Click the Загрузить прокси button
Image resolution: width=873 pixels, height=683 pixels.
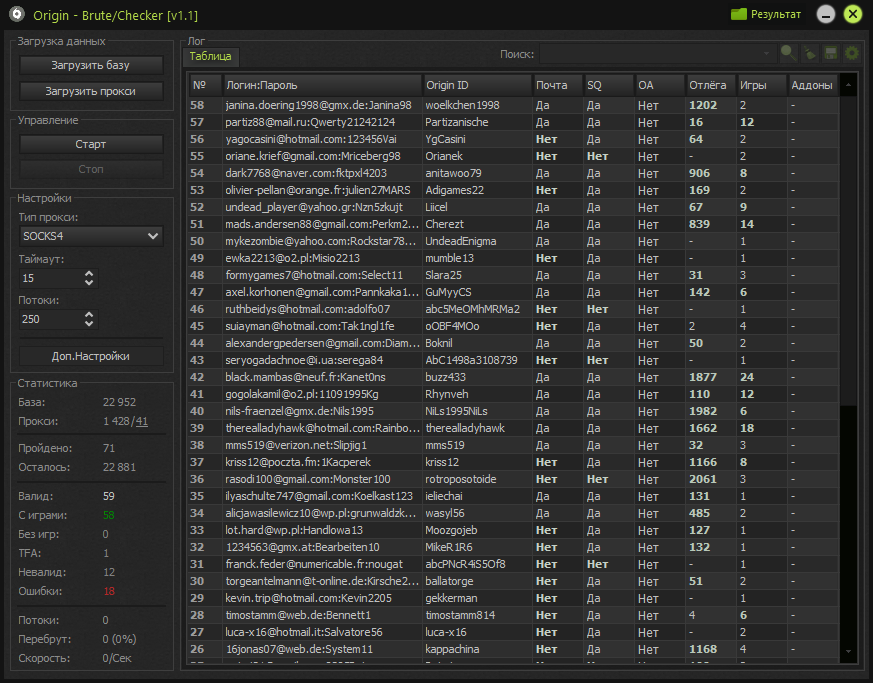91,91
